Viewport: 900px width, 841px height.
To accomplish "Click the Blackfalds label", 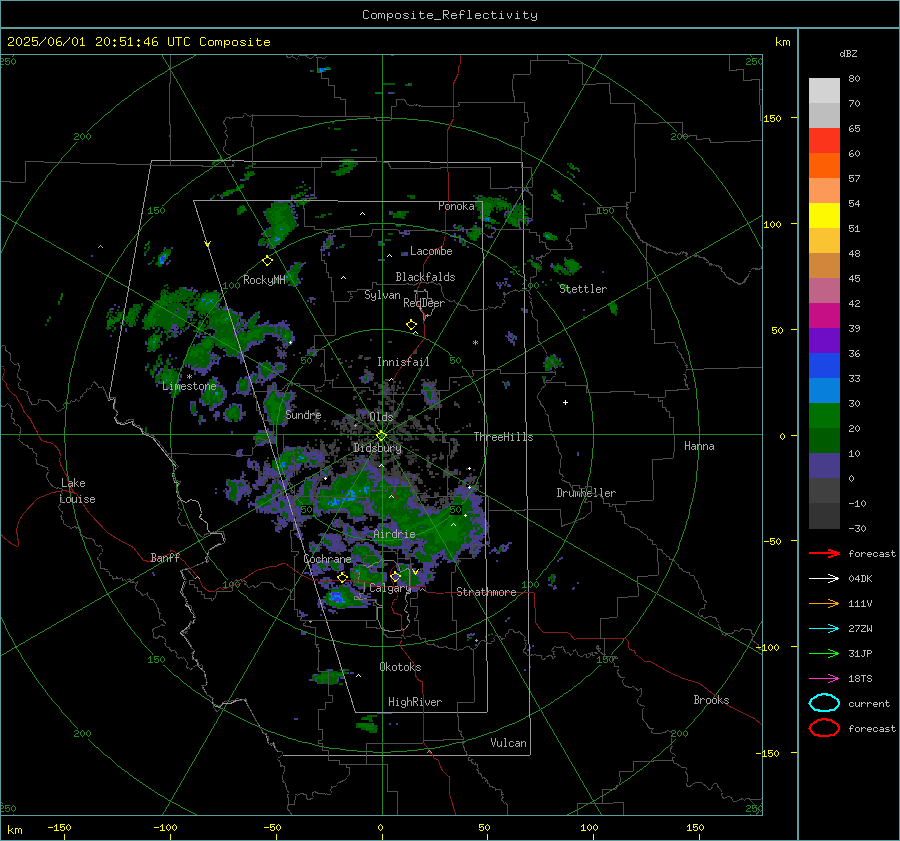I will pyautogui.click(x=425, y=277).
